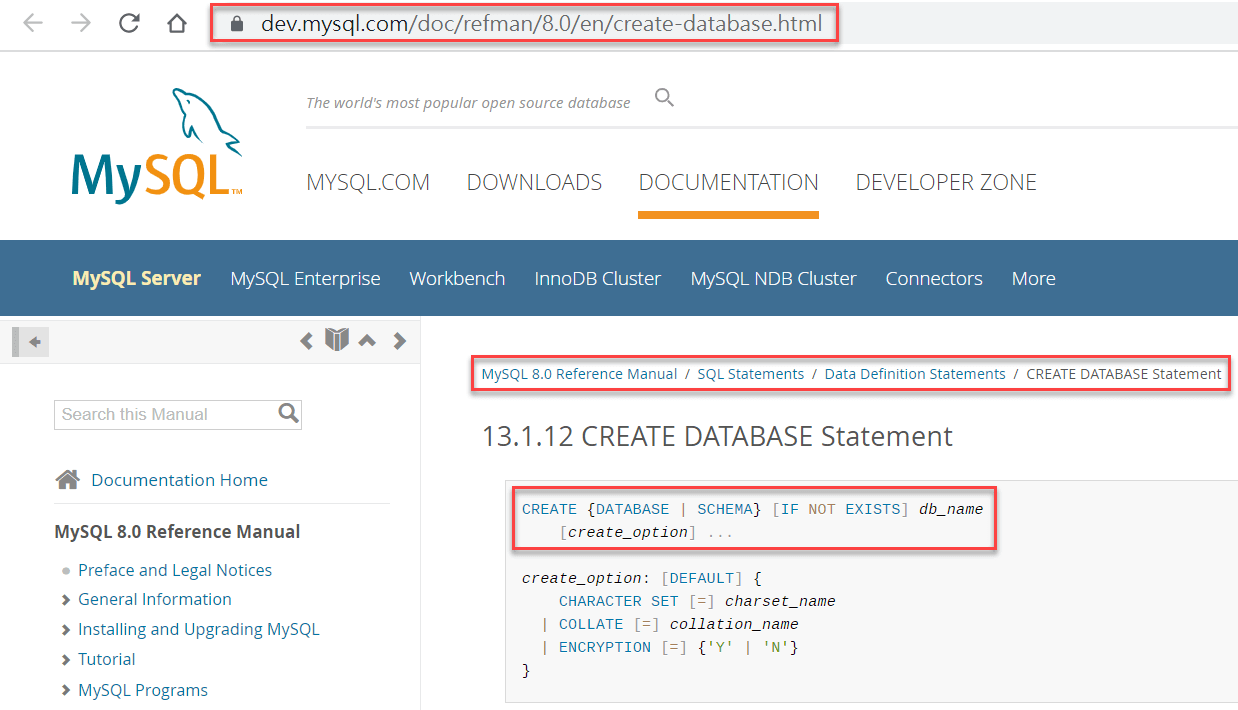Open the DOWNLOADS tab
The image size is (1238, 710).
(x=534, y=183)
